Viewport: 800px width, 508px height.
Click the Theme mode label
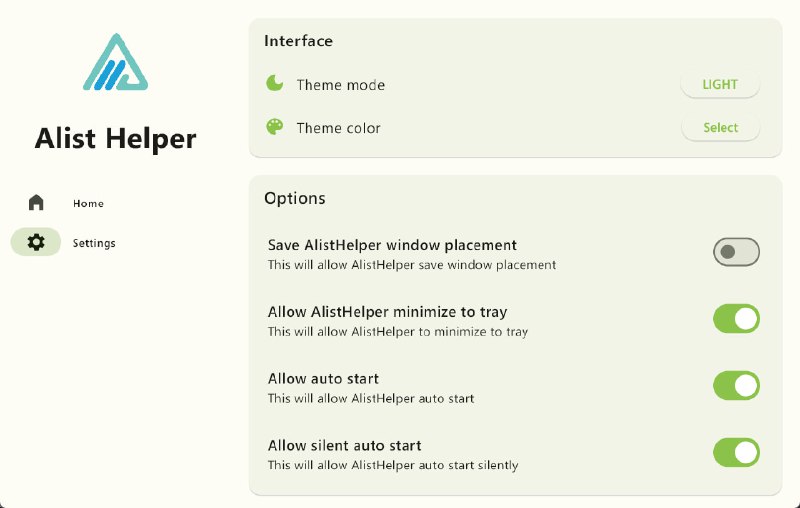[340, 85]
